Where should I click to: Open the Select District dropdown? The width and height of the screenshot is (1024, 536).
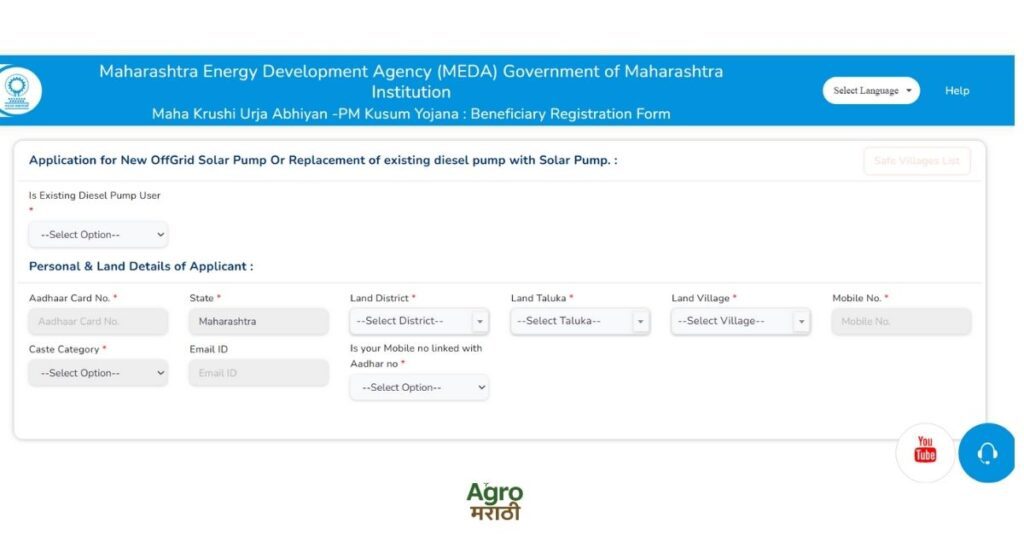point(419,321)
